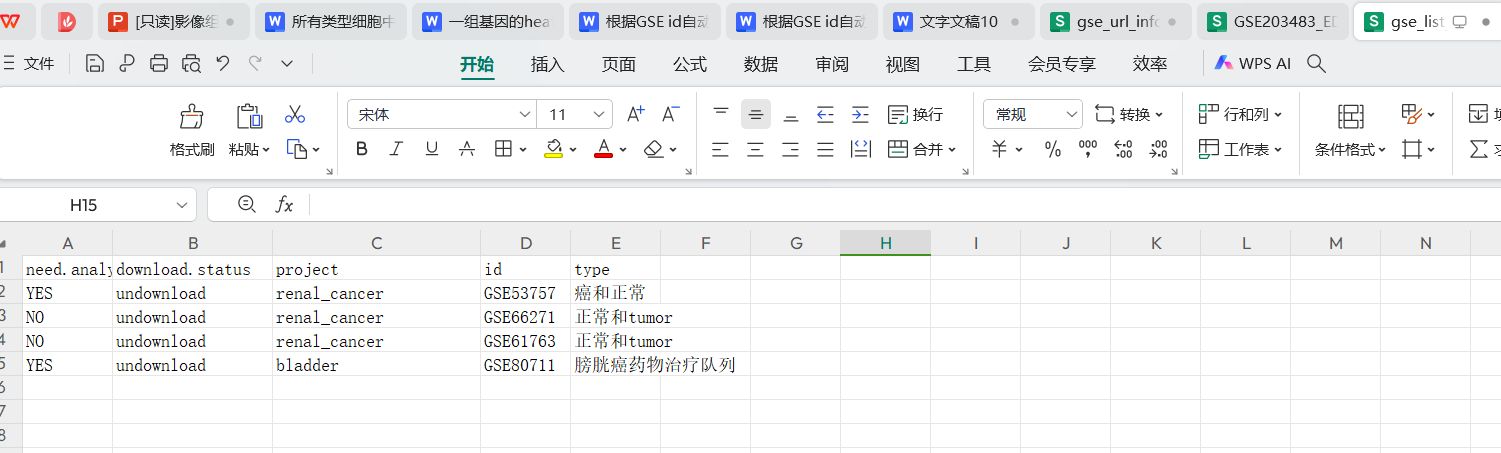Image resolution: width=1501 pixels, height=453 pixels.
Task: Switch to the 数据 (Data) tab
Action: 760,64
